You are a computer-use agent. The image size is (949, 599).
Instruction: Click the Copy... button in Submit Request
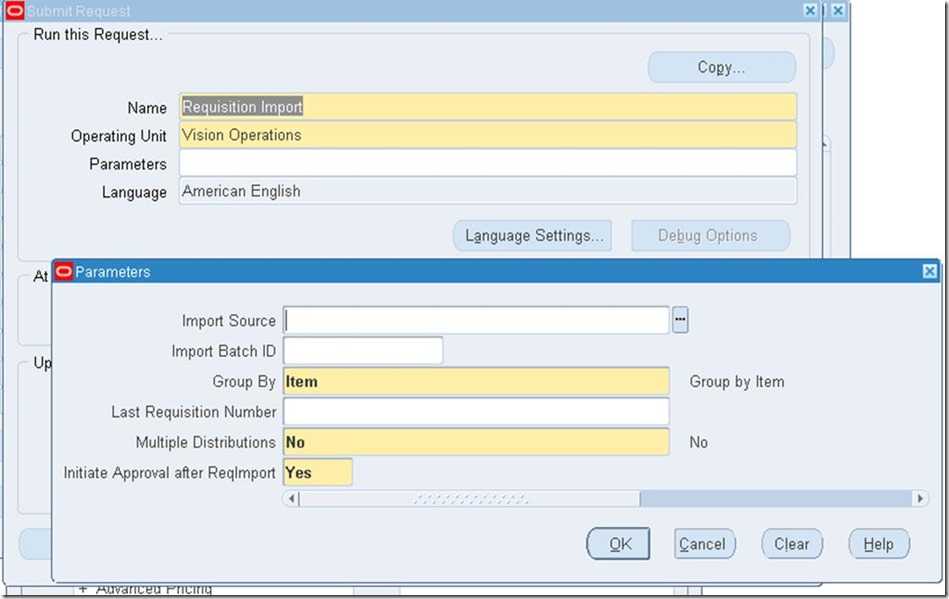click(721, 67)
